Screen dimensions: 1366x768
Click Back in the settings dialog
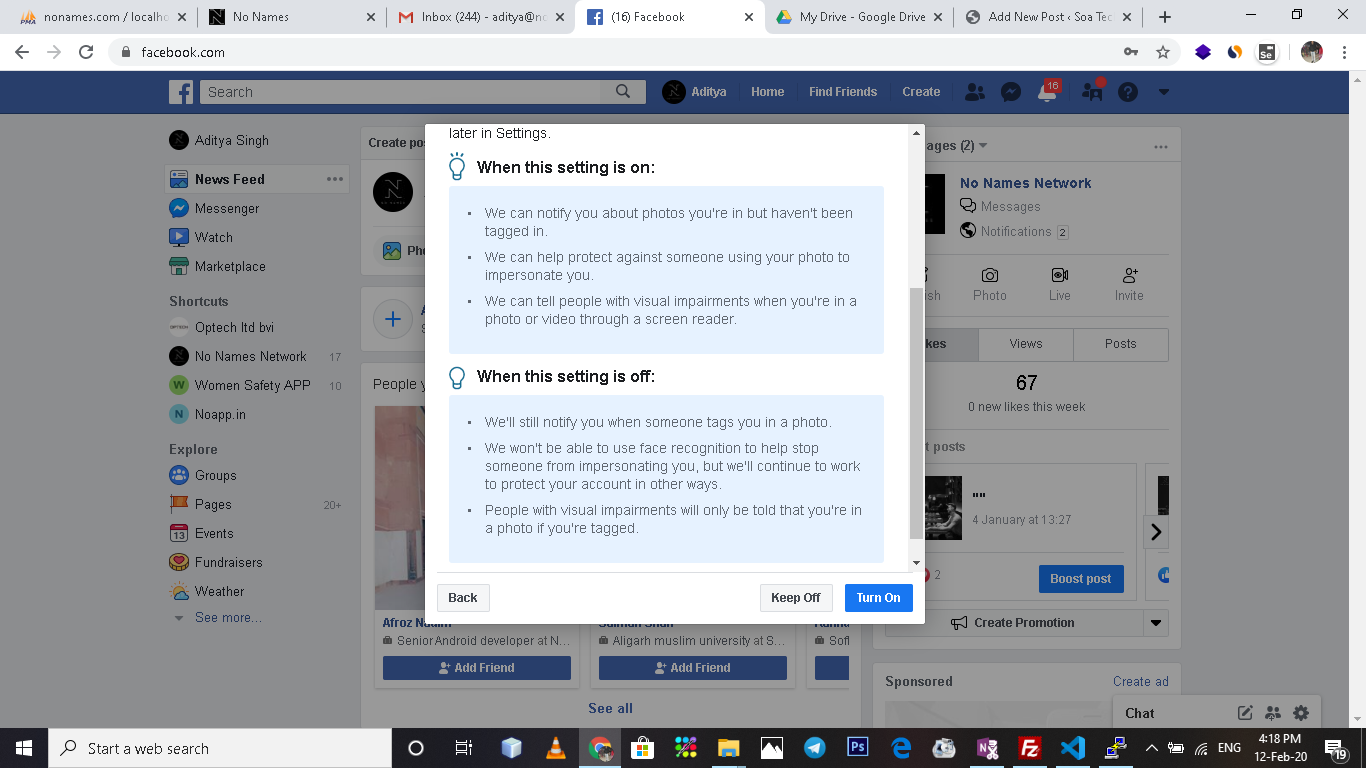462,597
